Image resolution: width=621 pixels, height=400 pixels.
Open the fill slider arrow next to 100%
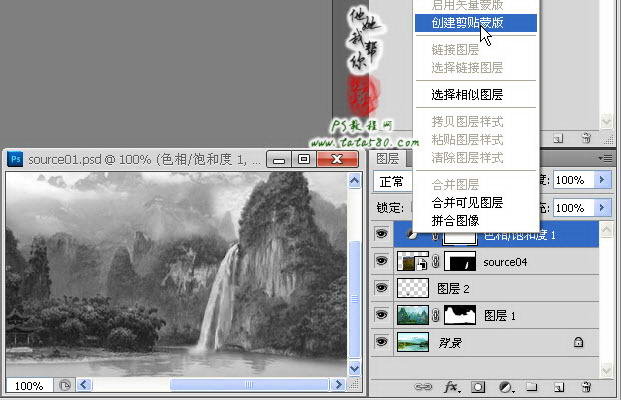(602, 208)
